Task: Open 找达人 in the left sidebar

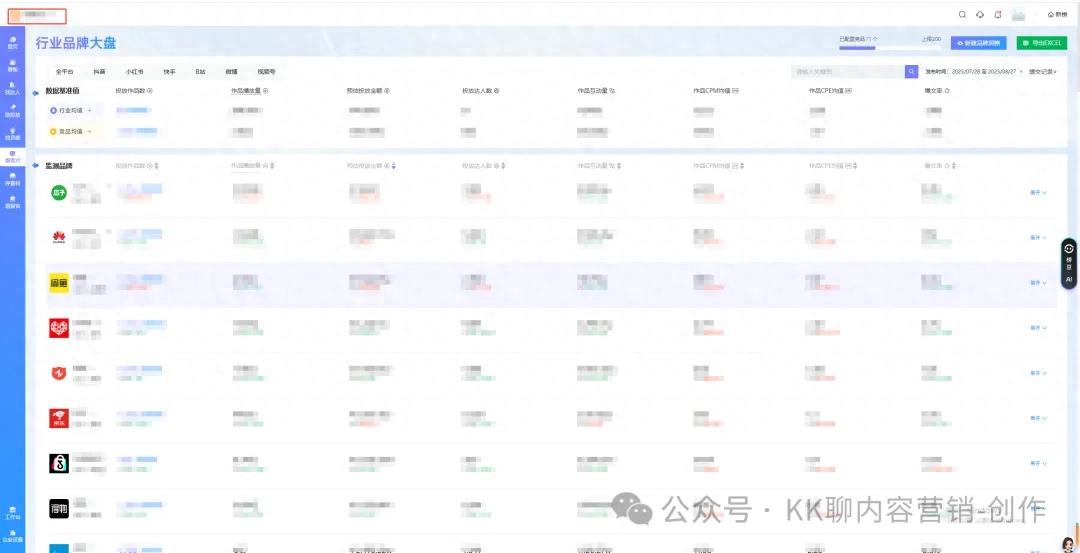Action: click(12, 88)
